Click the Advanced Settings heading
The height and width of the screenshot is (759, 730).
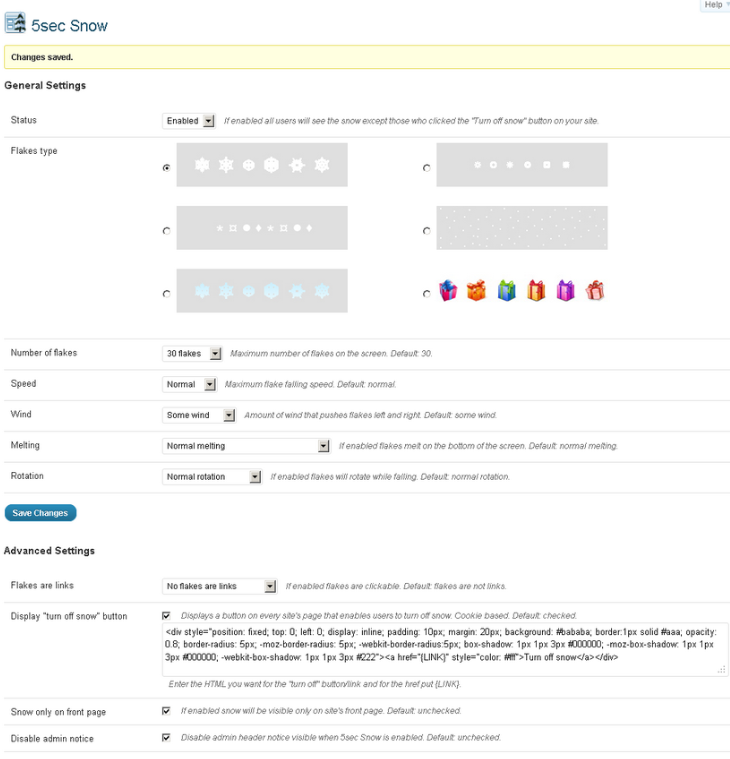pos(49,551)
